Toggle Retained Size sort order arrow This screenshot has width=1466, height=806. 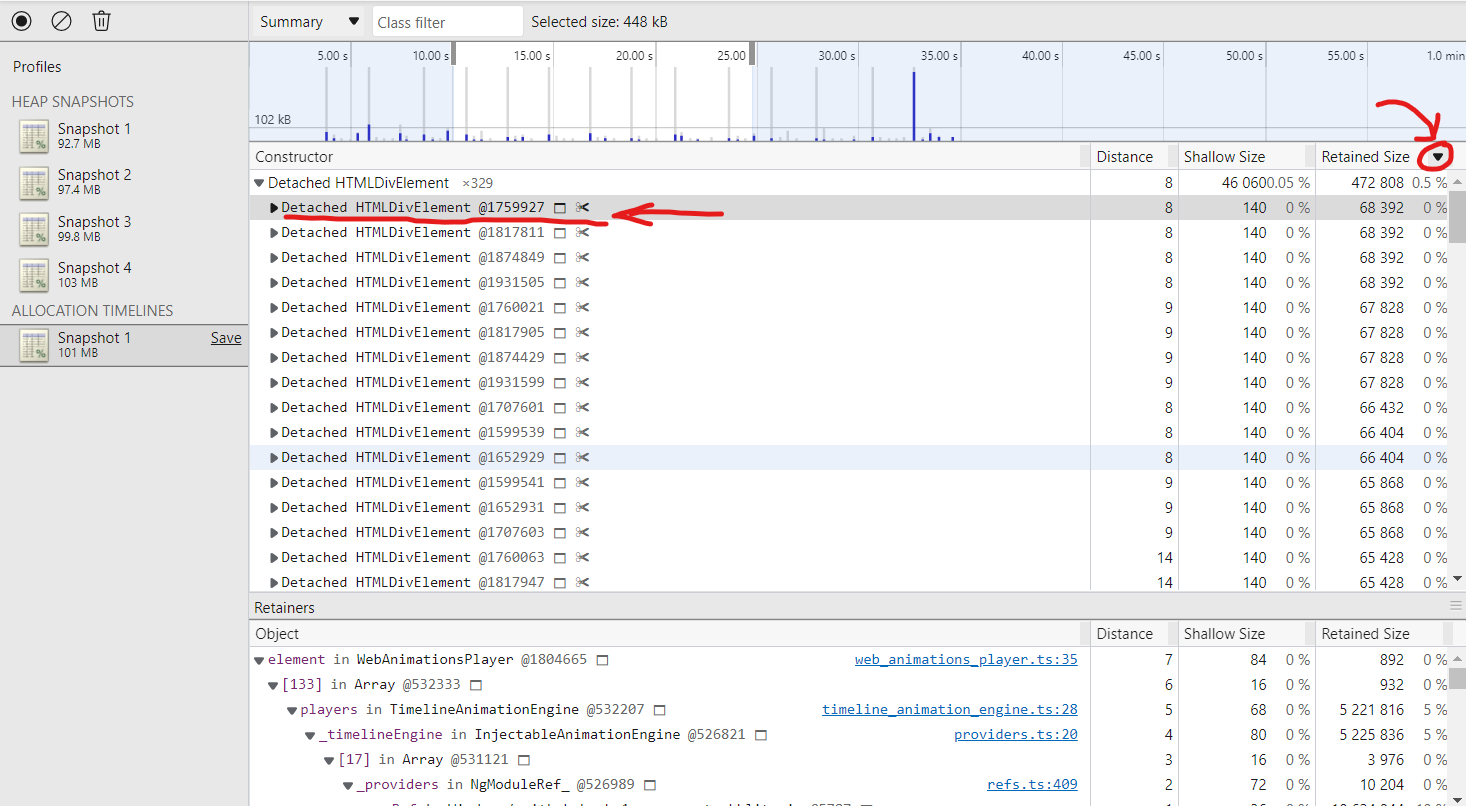point(1437,156)
